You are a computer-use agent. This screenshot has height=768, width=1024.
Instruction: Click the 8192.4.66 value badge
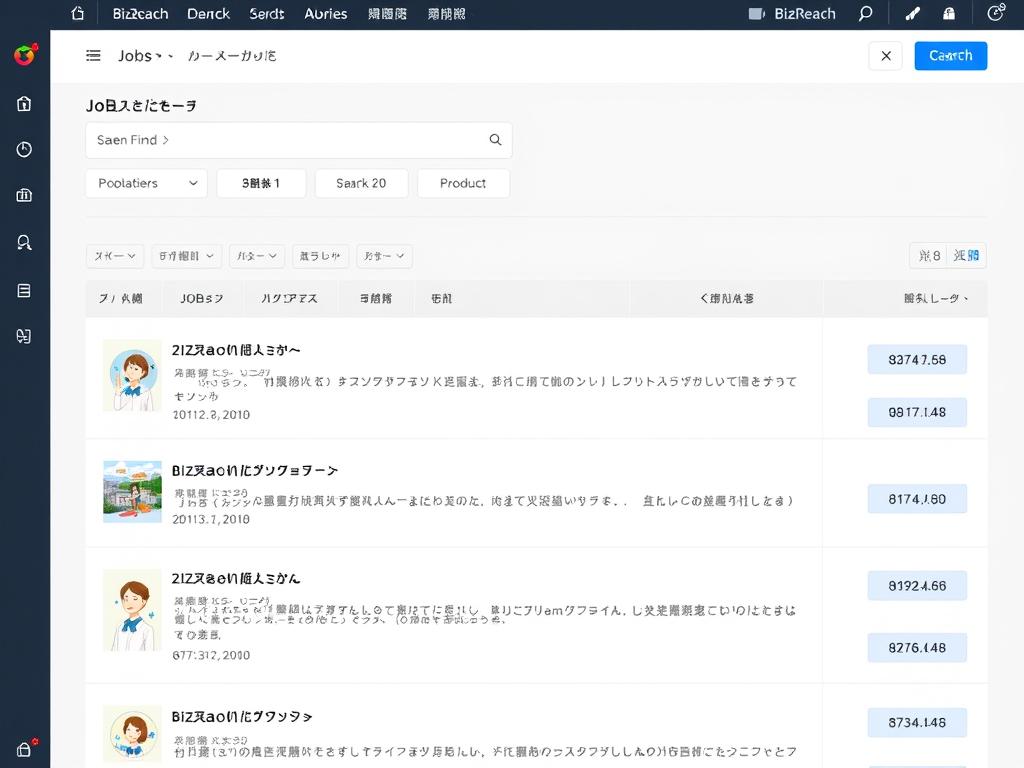tap(917, 586)
